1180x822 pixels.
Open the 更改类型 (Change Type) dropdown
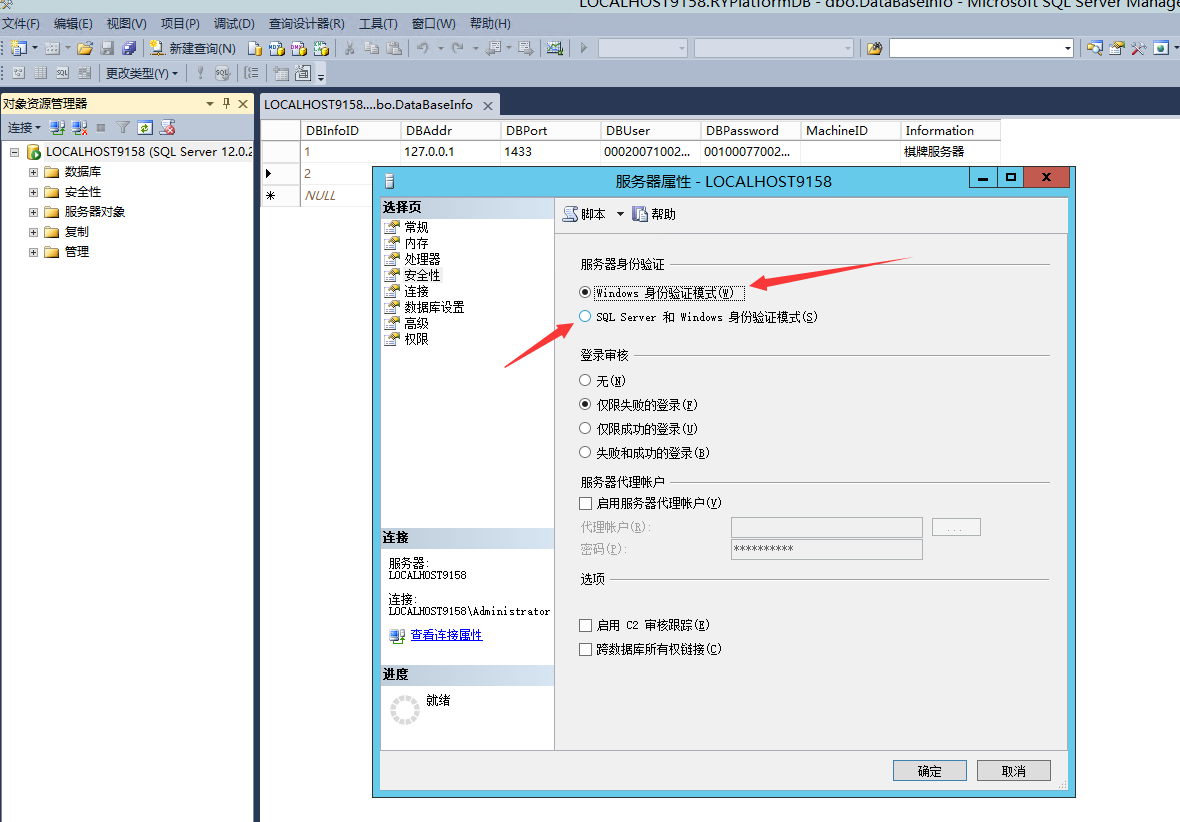coord(142,73)
